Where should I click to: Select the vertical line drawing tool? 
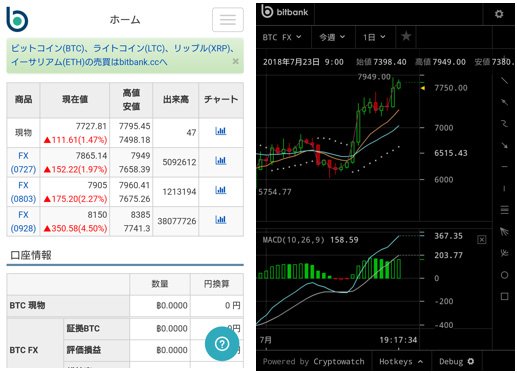(x=505, y=189)
